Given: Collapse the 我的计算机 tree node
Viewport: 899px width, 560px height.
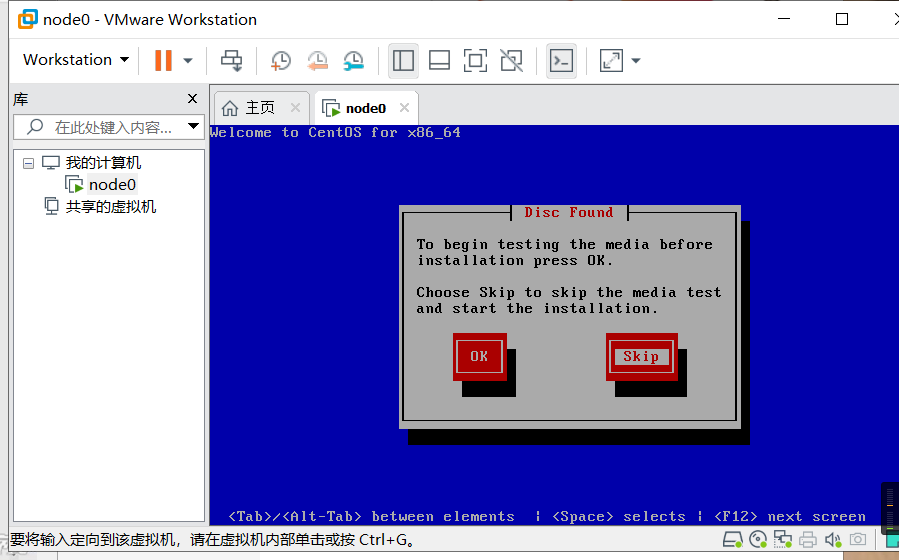Looking at the screenshot, I should coord(28,163).
